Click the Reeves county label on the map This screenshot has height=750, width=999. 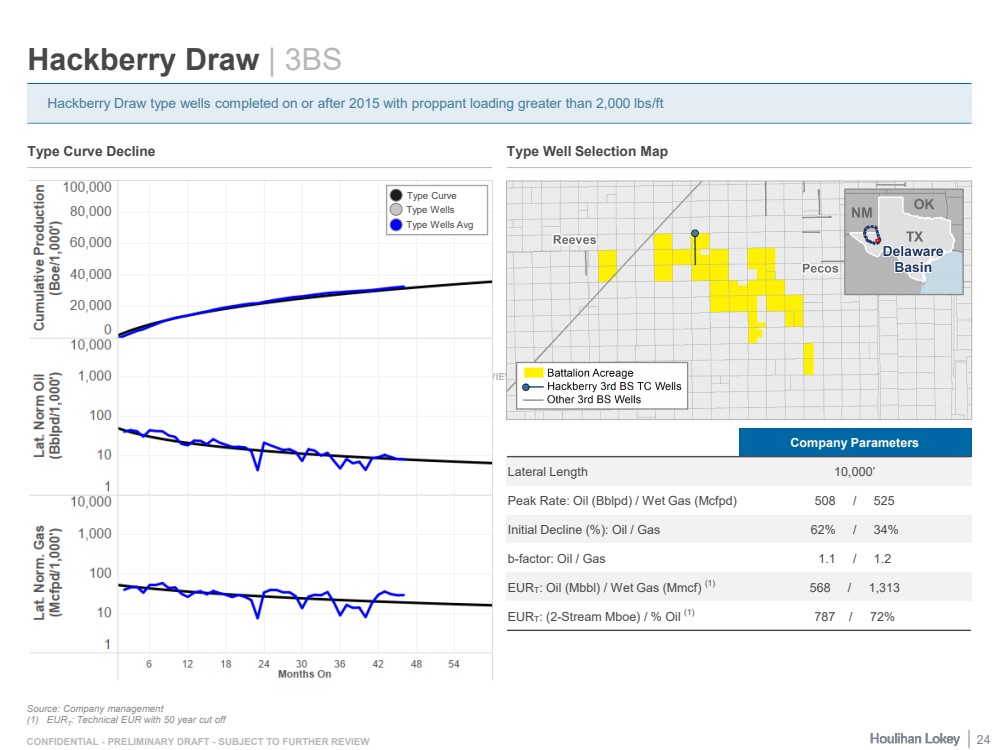point(574,240)
